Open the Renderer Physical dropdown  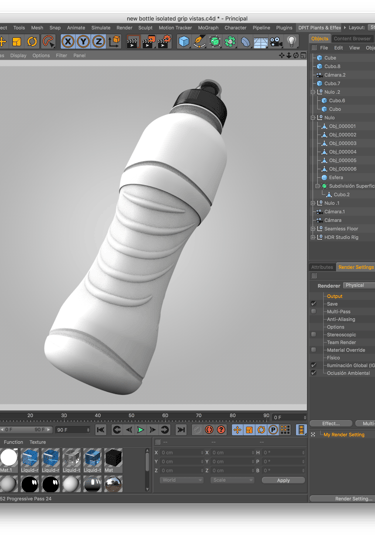click(359, 285)
